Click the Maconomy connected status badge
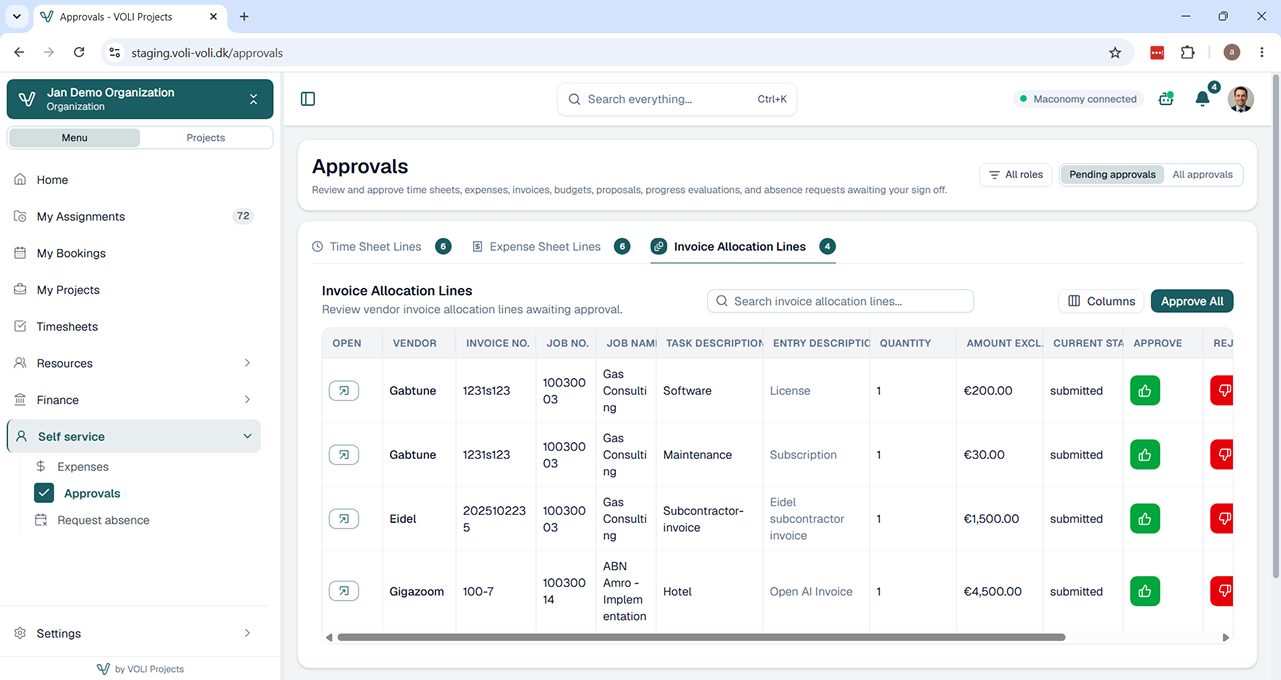The height and width of the screenshot is (680, 1281). coord(1078,99)
